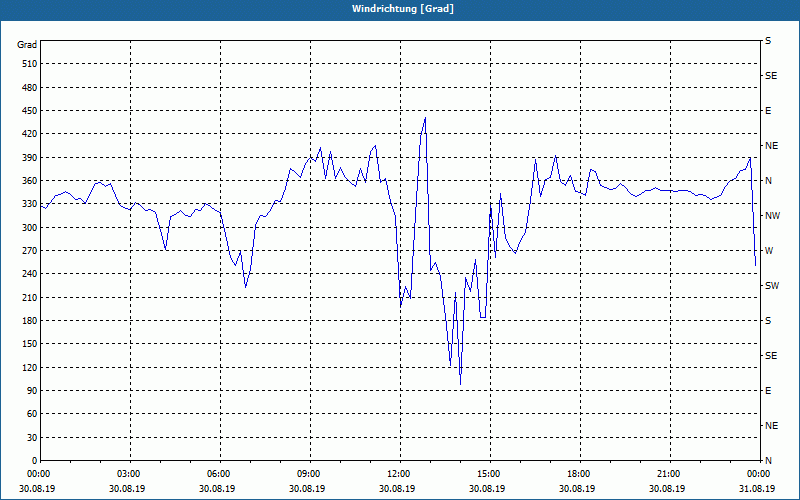Select the 270 degree axis label
The width and height of the screenshot is (800, 500).
pyautogui.click(x=29, y=251)
